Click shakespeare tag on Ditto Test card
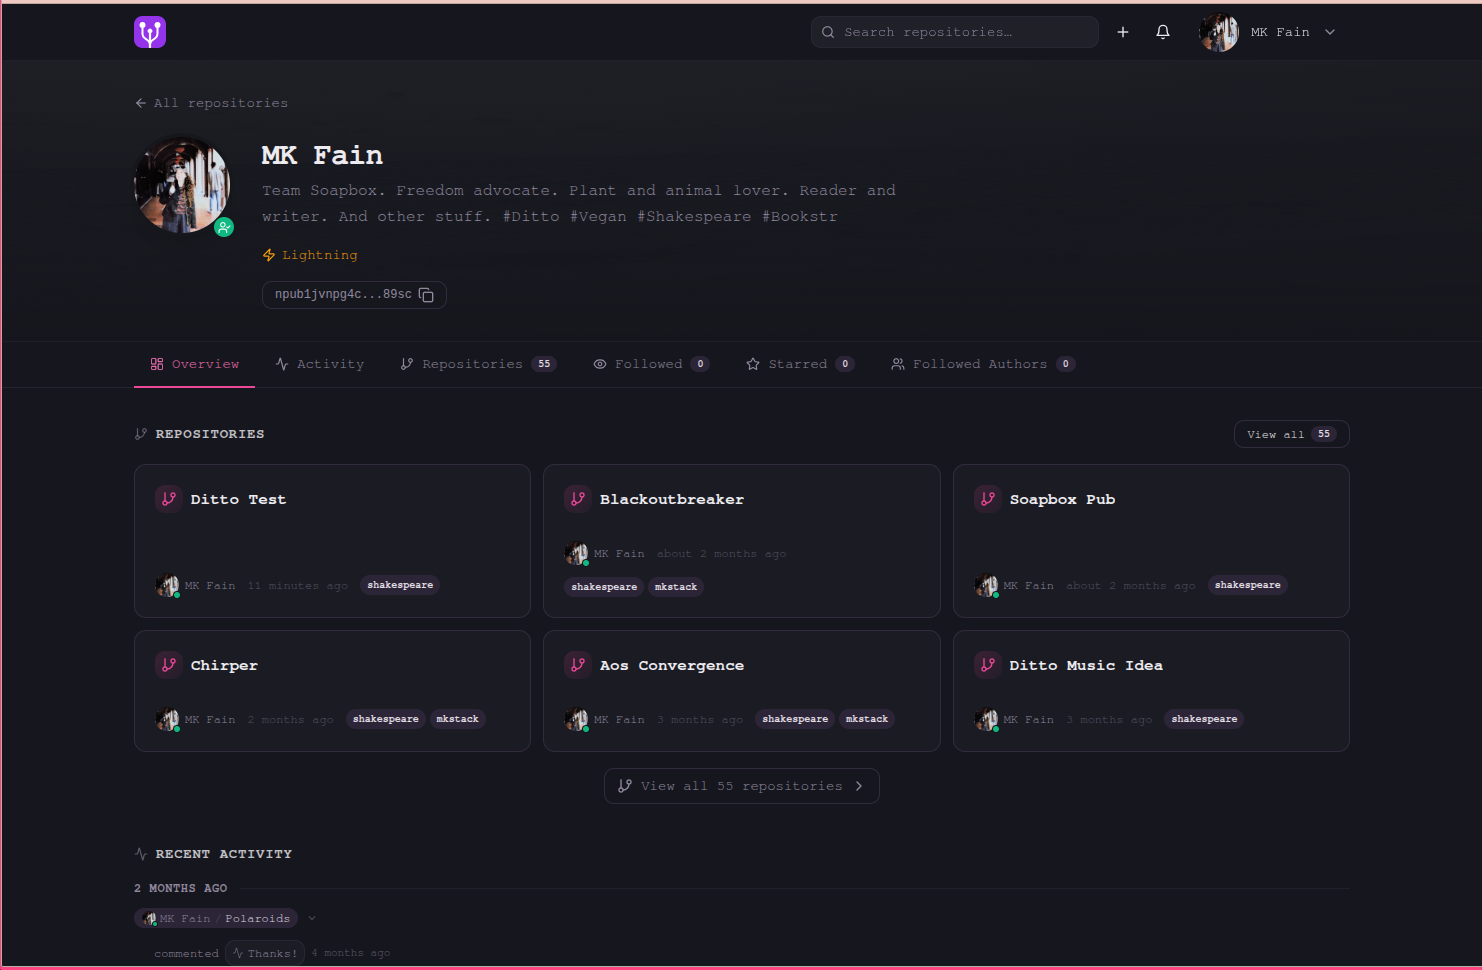 400,585
